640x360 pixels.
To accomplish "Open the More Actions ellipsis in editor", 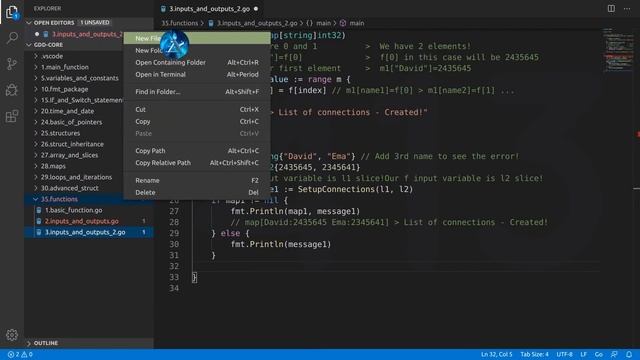I will (627, 9).
